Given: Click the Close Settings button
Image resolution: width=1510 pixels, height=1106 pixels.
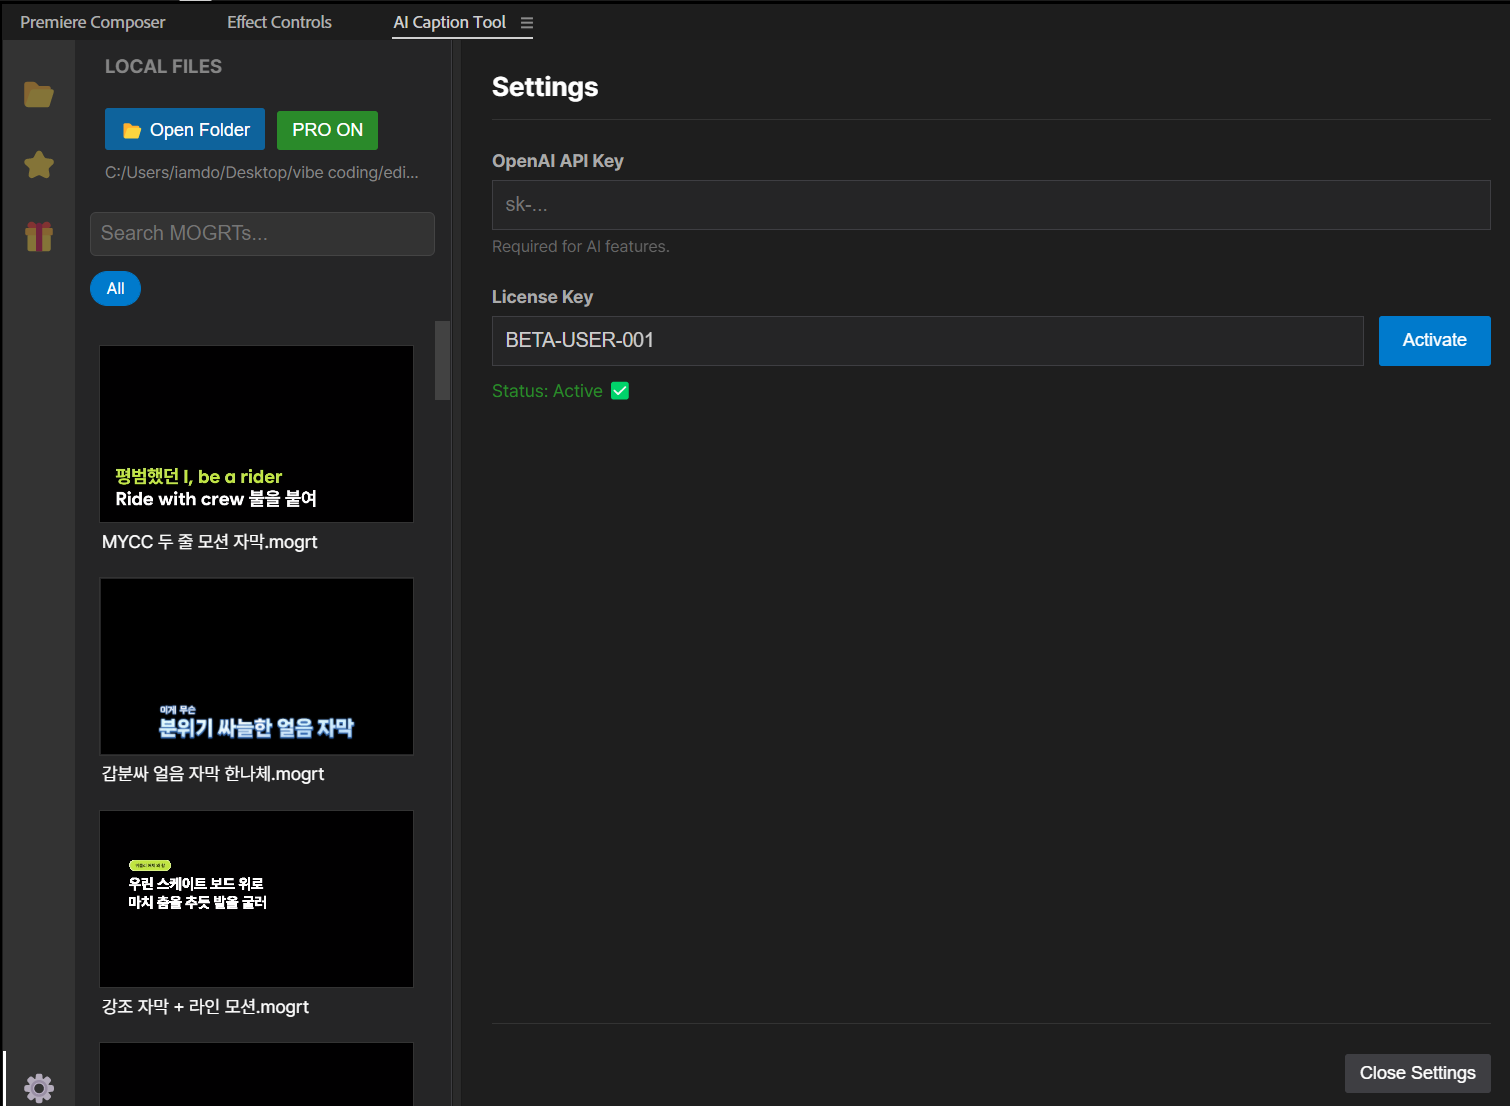Looking at the screenshot, I should pos(1417,1073).
